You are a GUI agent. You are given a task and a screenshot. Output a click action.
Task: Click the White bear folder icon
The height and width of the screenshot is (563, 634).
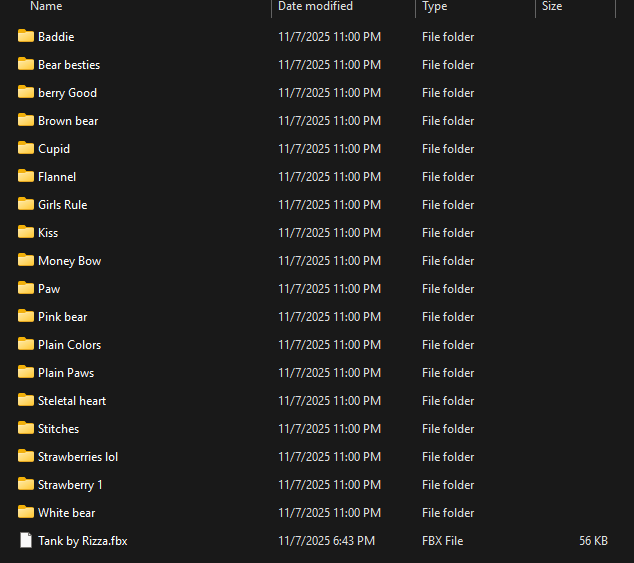click(x=26, y=513)
